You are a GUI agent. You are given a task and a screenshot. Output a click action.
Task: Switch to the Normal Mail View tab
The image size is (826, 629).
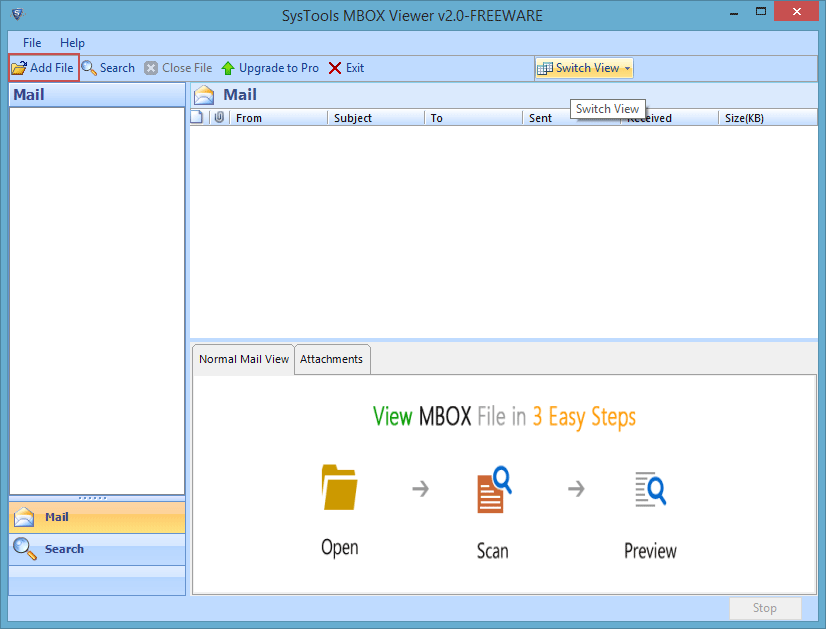pyautogui.click(x=243, y=359)
